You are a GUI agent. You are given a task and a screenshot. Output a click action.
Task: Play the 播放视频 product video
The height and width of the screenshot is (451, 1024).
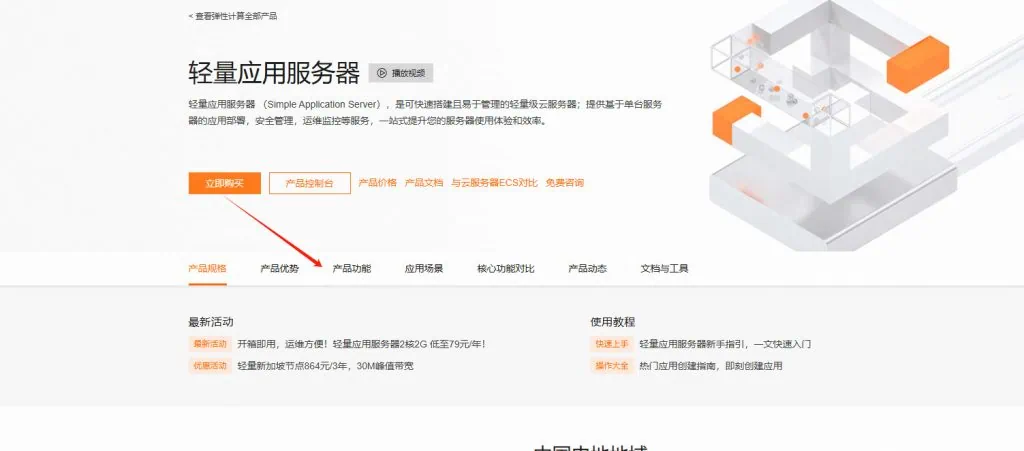[401, 73]
